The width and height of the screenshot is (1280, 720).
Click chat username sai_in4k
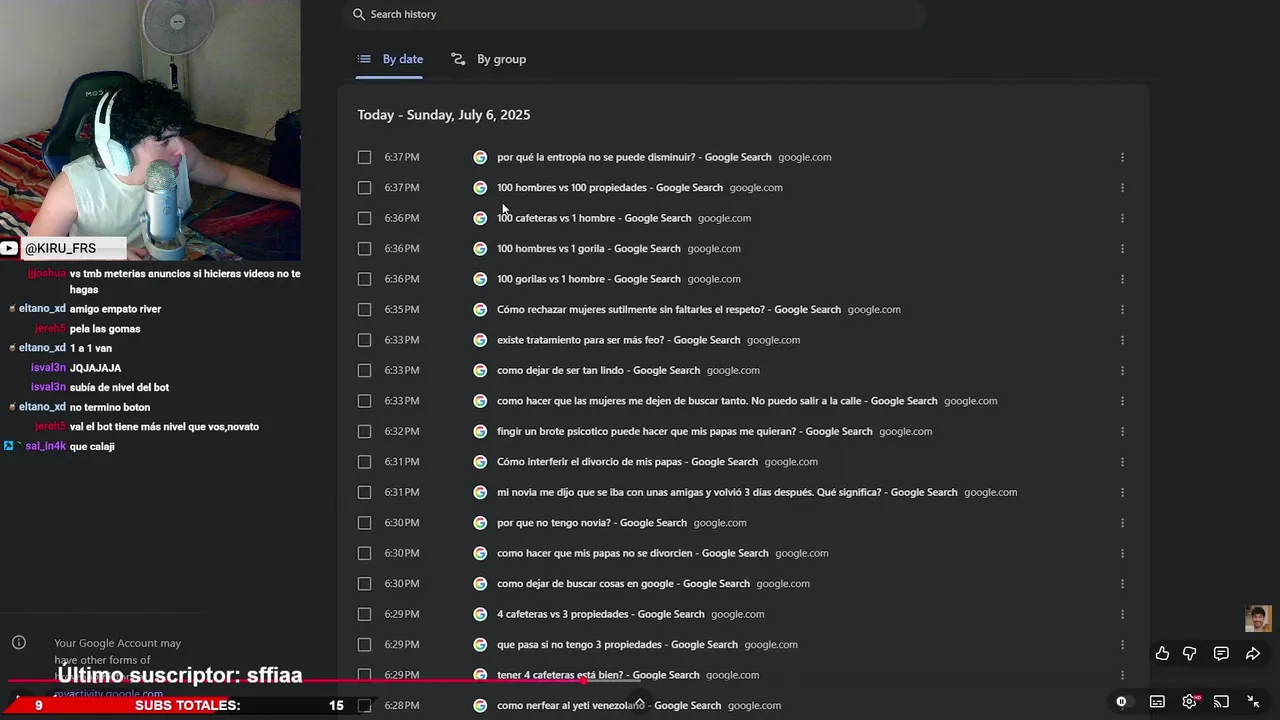tap(45, 446)
